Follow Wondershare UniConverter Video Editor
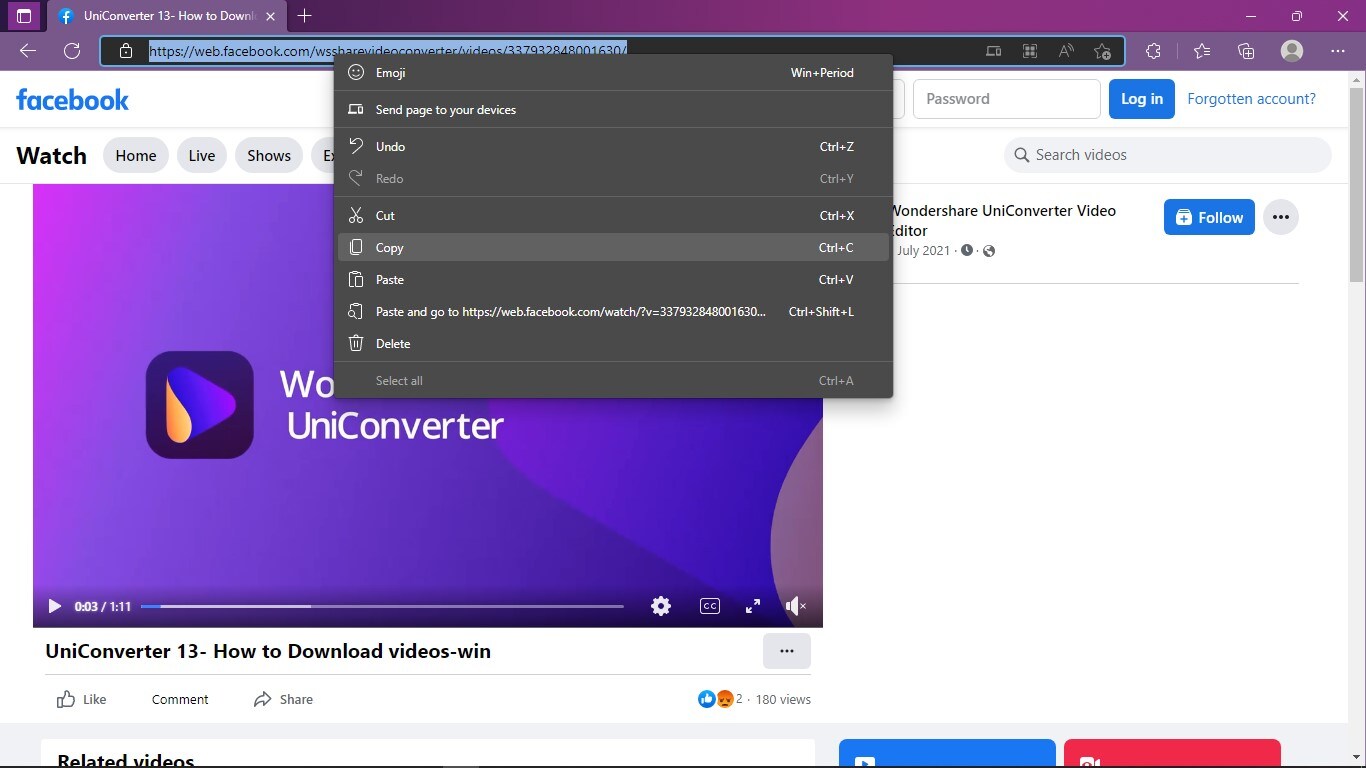The width and height of the screenshot is (1366, 768). (x=1209, y=217)
